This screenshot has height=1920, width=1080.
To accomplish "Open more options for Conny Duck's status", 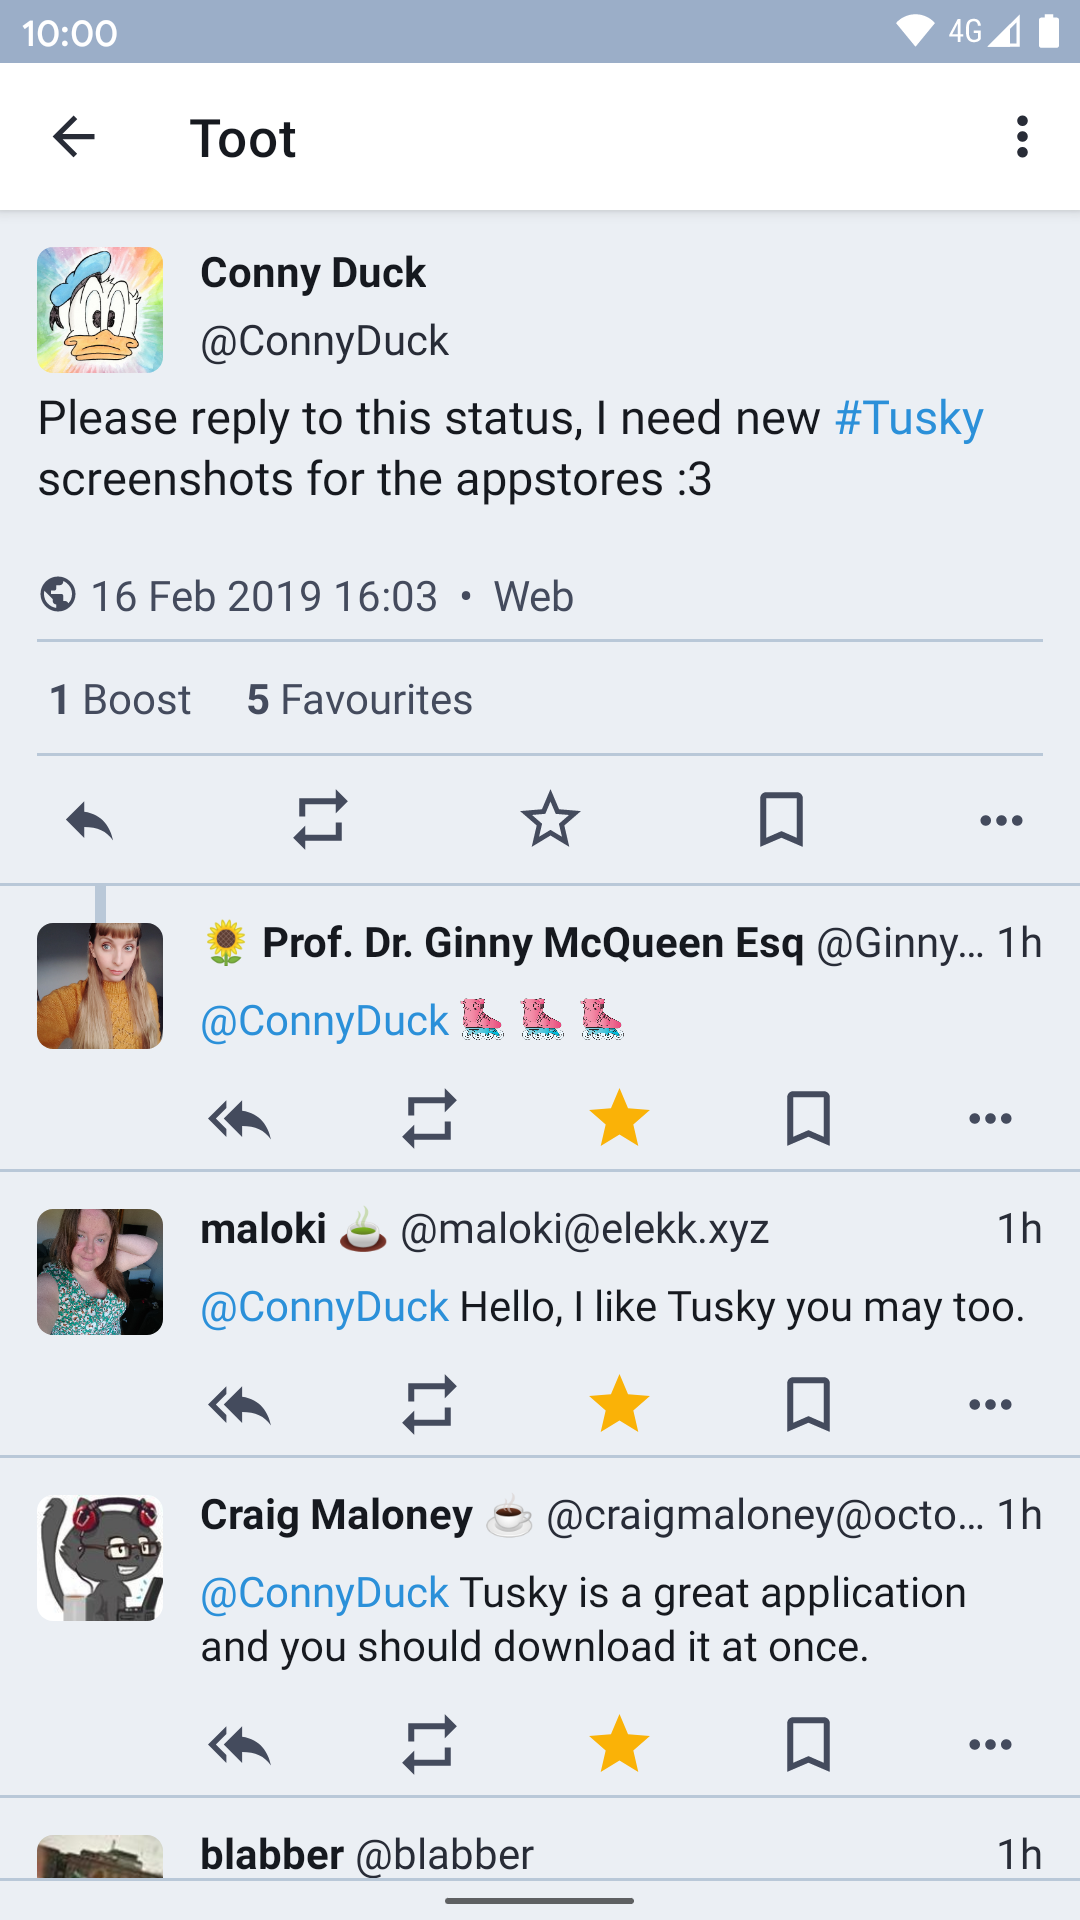I will pyautogui.click(x=1001, y=821).
